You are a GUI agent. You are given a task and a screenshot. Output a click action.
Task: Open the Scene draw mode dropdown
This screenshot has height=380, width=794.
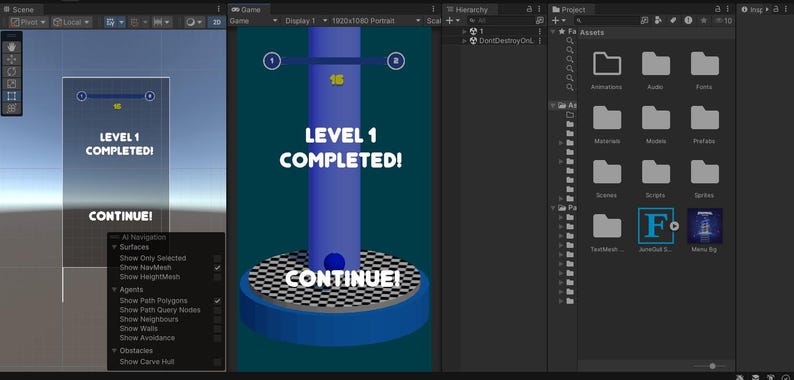coord(194,22)
